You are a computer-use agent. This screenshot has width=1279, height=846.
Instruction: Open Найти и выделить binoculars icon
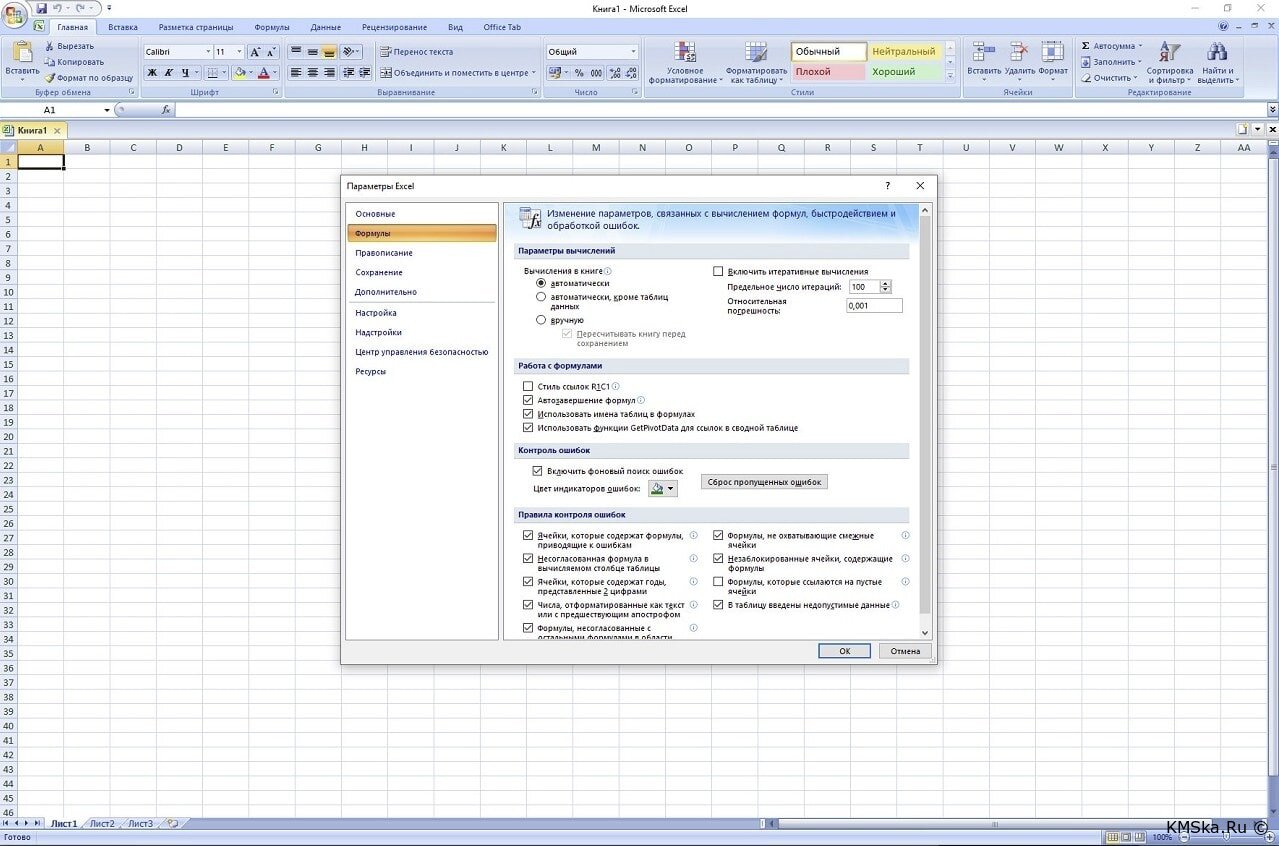[1216, 52]
